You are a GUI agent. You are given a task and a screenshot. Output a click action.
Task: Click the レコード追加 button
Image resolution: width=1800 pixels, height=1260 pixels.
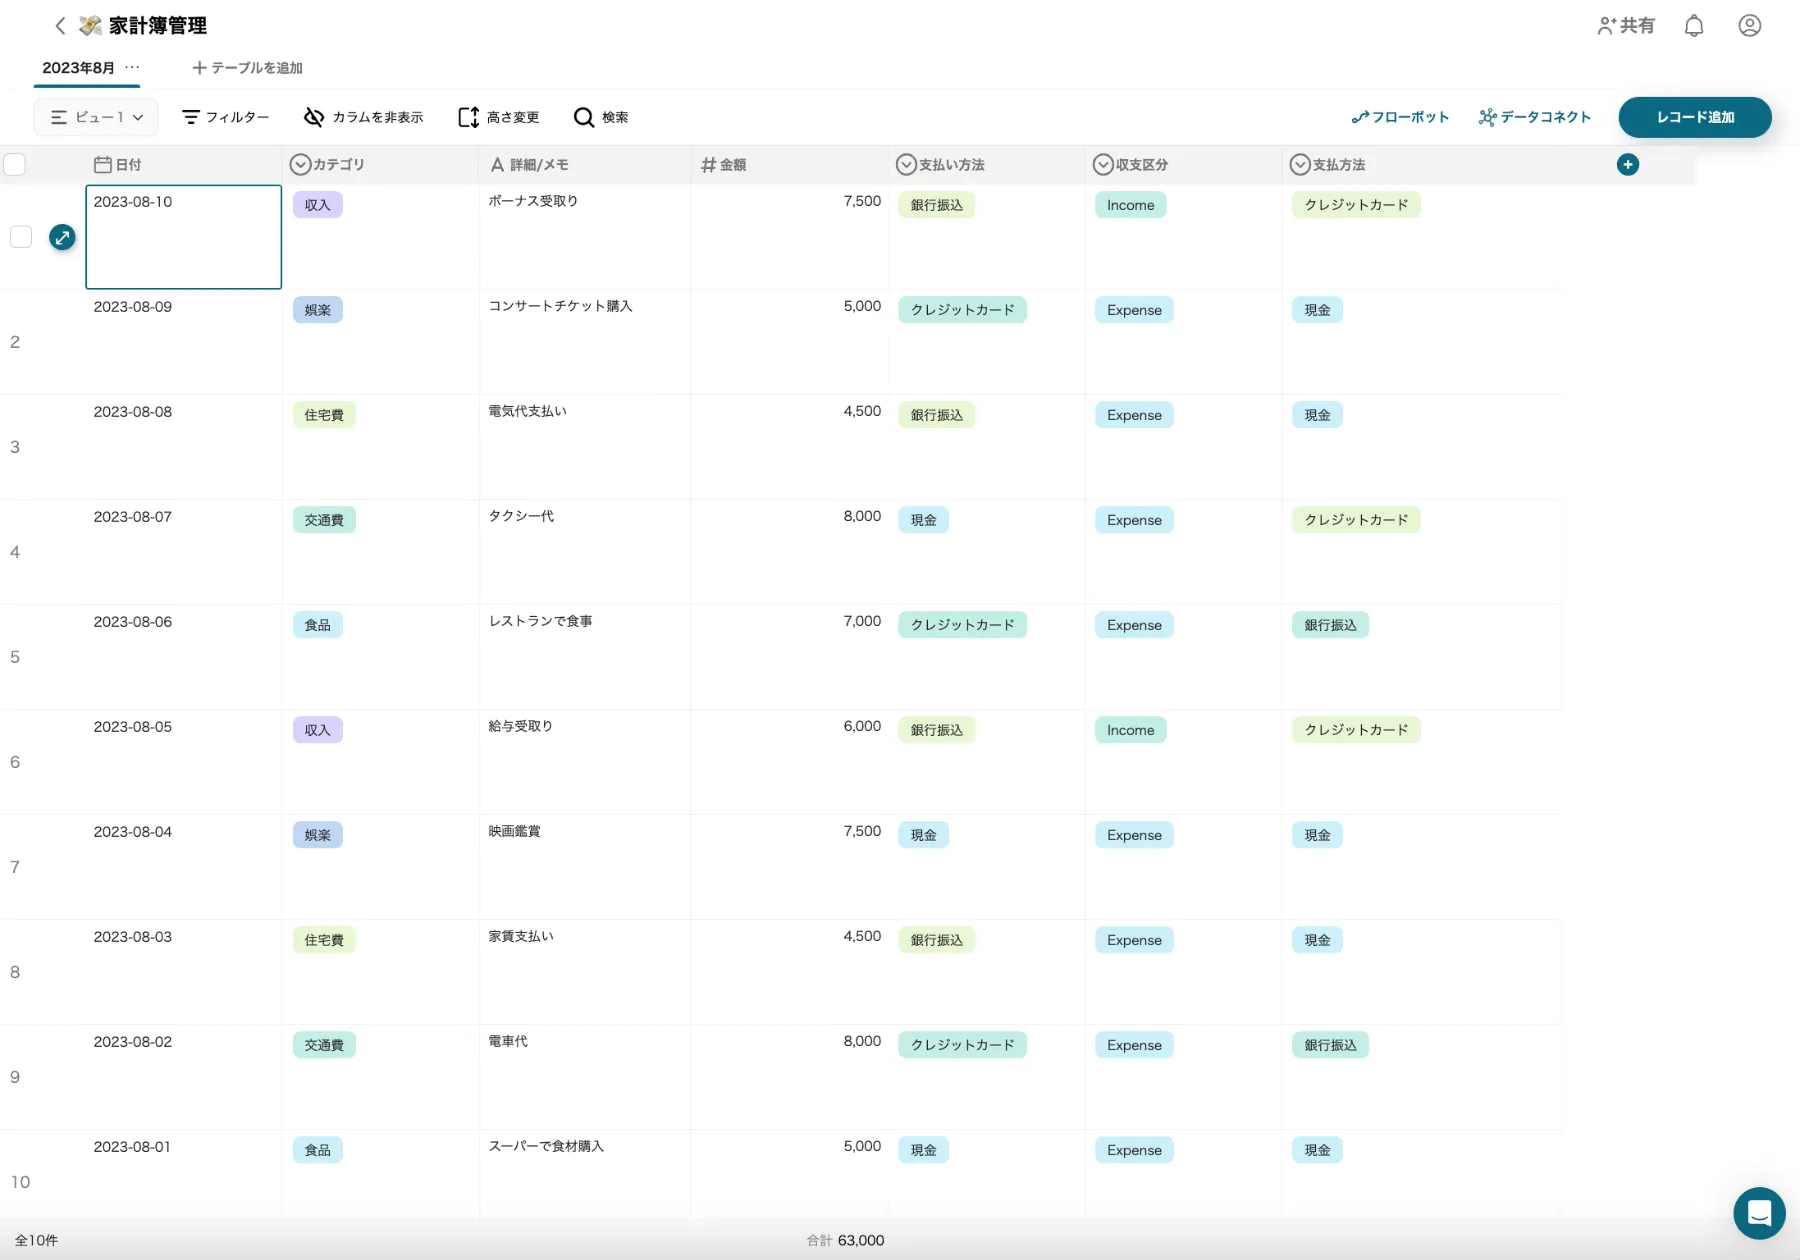[x=1695, y=117]
